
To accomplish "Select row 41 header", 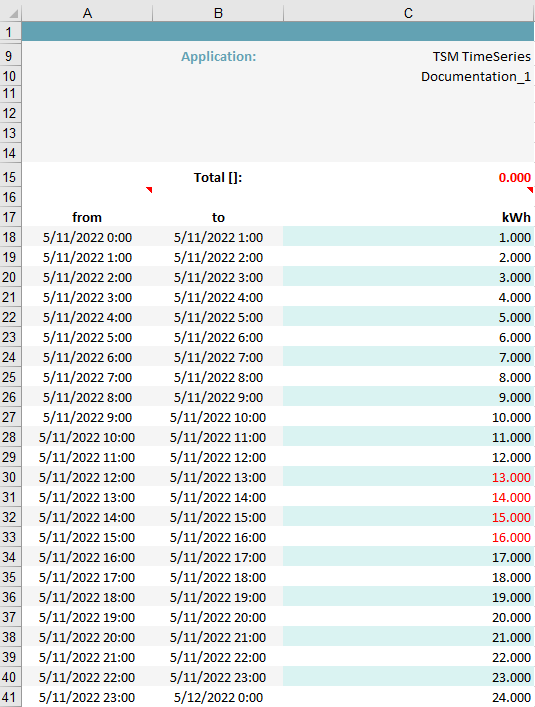I will pyautogui.click(x=11, y=697).
